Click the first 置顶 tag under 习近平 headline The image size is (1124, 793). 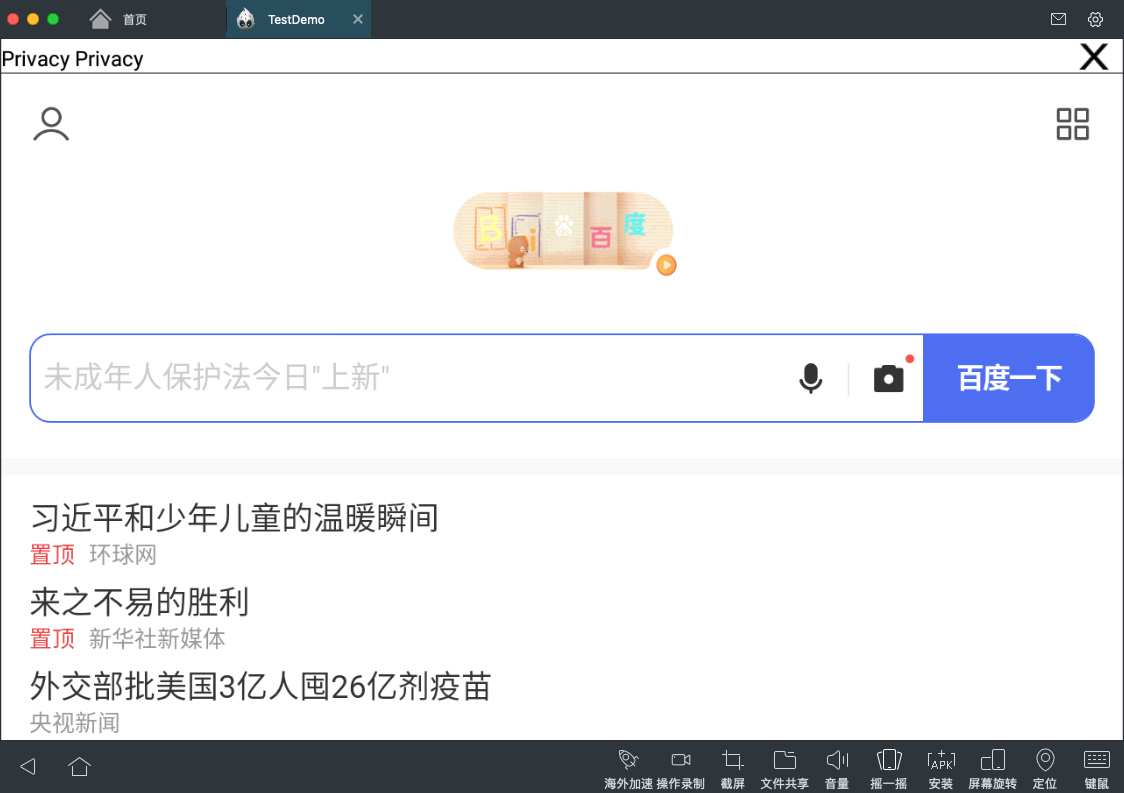coord(52,554)
